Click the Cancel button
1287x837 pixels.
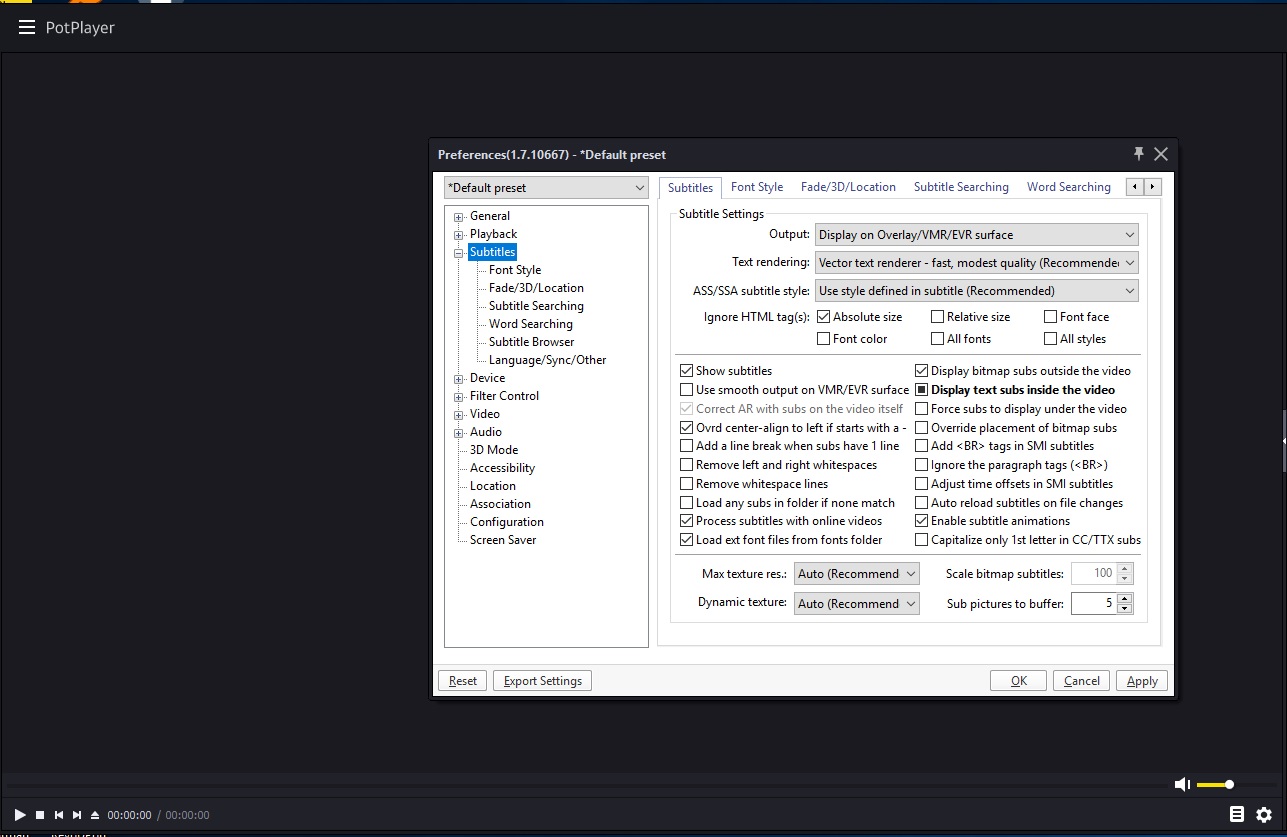[1082, 681]
